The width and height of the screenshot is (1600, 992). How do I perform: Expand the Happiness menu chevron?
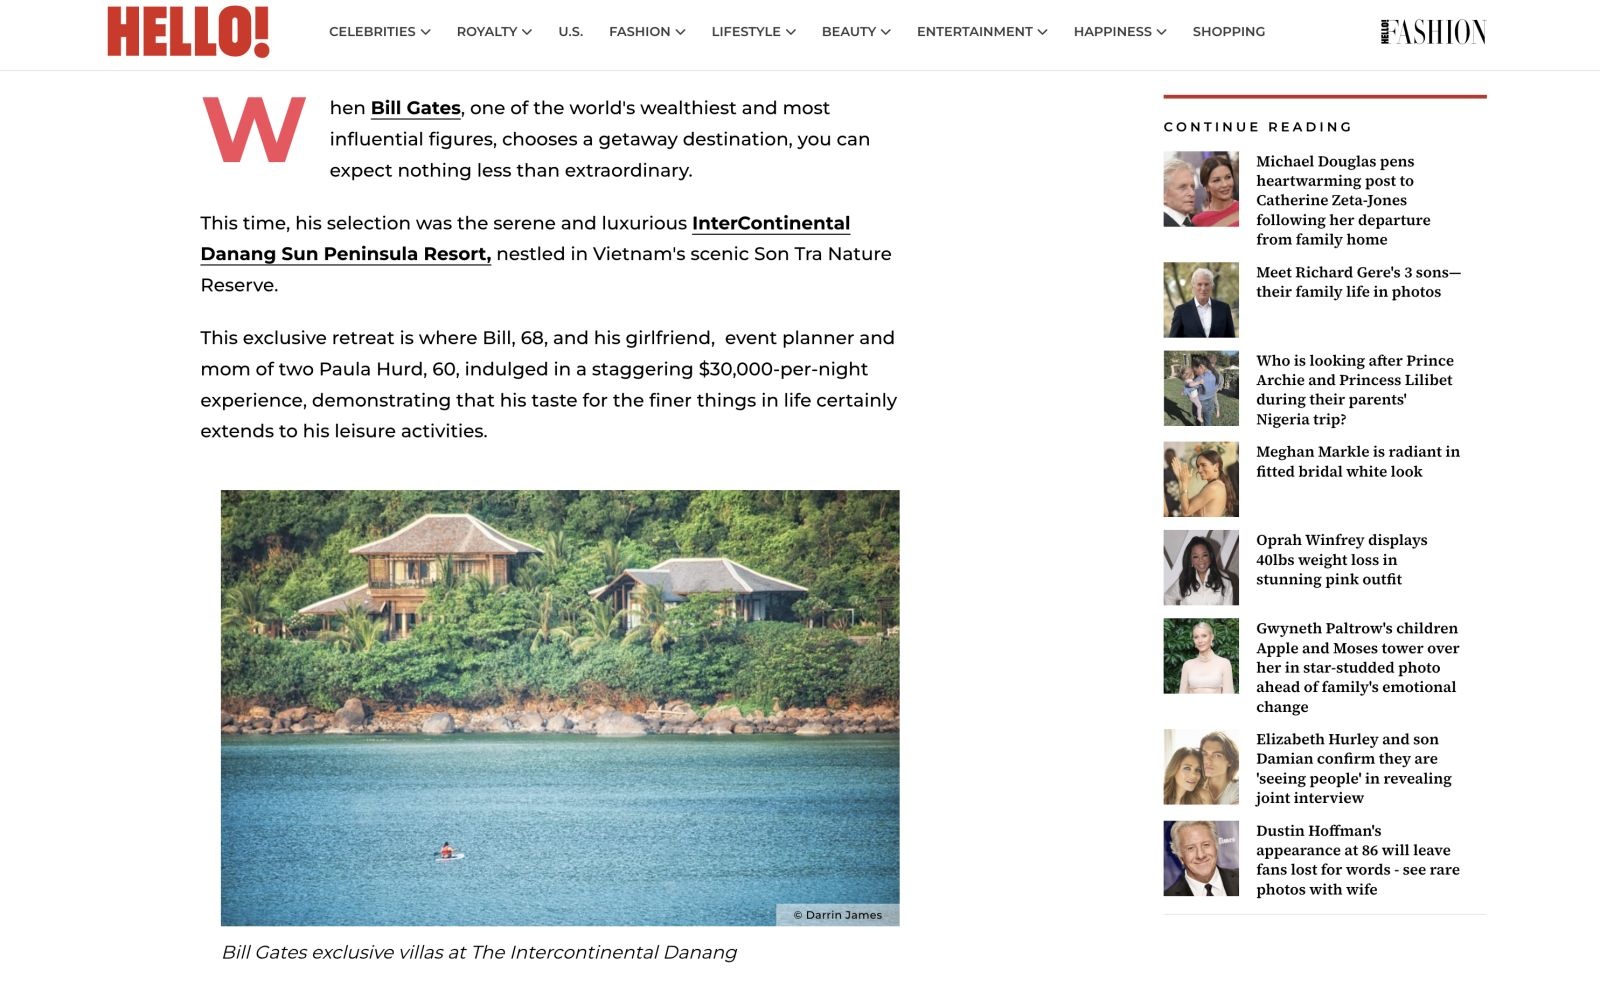1161,32
